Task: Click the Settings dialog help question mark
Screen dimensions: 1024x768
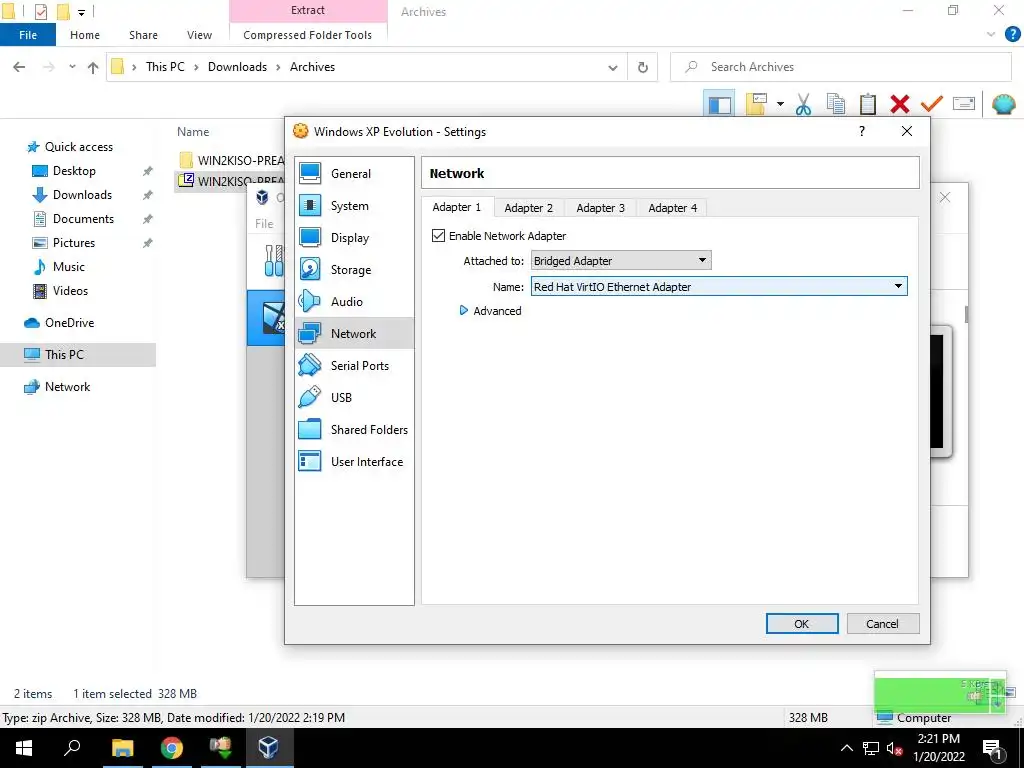Action: [x=861, y=131]
